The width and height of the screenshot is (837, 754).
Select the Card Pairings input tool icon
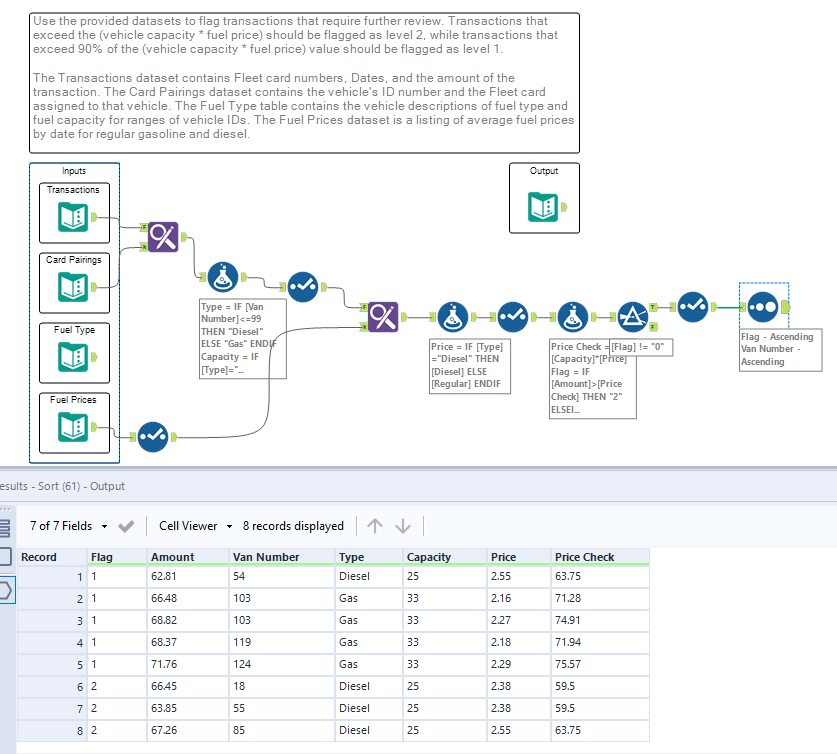pyautogui.click(x=73, y=288)
